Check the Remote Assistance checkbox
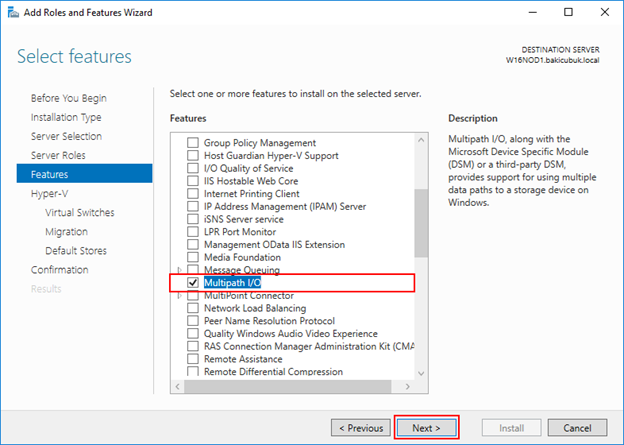Viewport: 624px width, 445px height. click(x=193, y=359)
